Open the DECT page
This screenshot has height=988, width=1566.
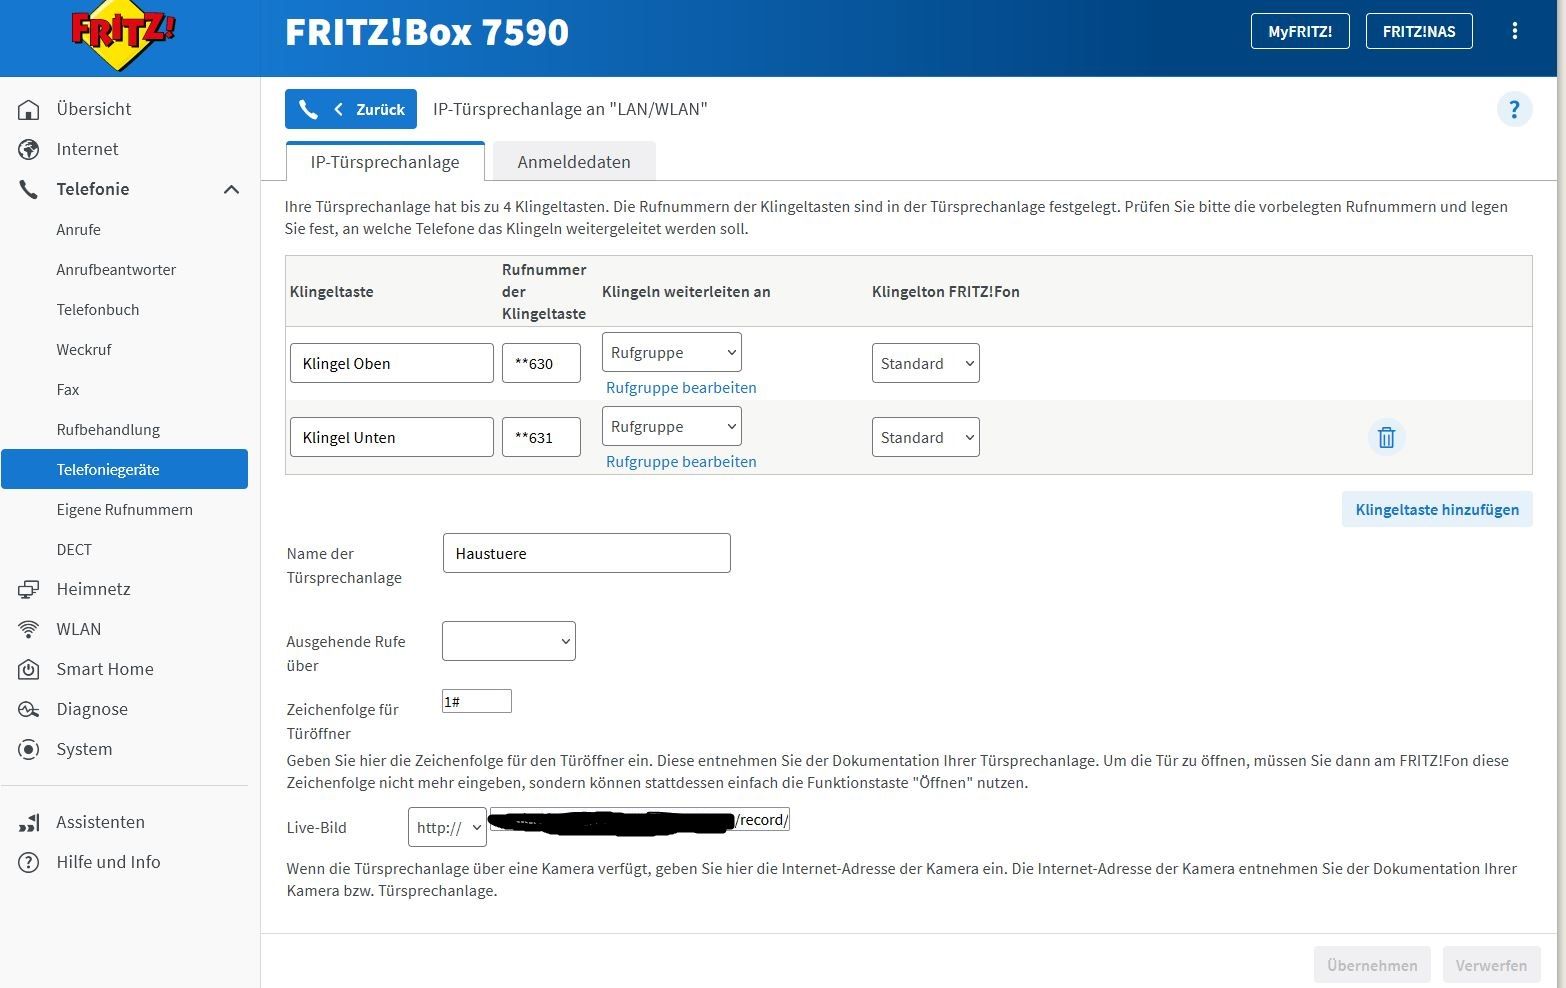click(x=74, y=549)
